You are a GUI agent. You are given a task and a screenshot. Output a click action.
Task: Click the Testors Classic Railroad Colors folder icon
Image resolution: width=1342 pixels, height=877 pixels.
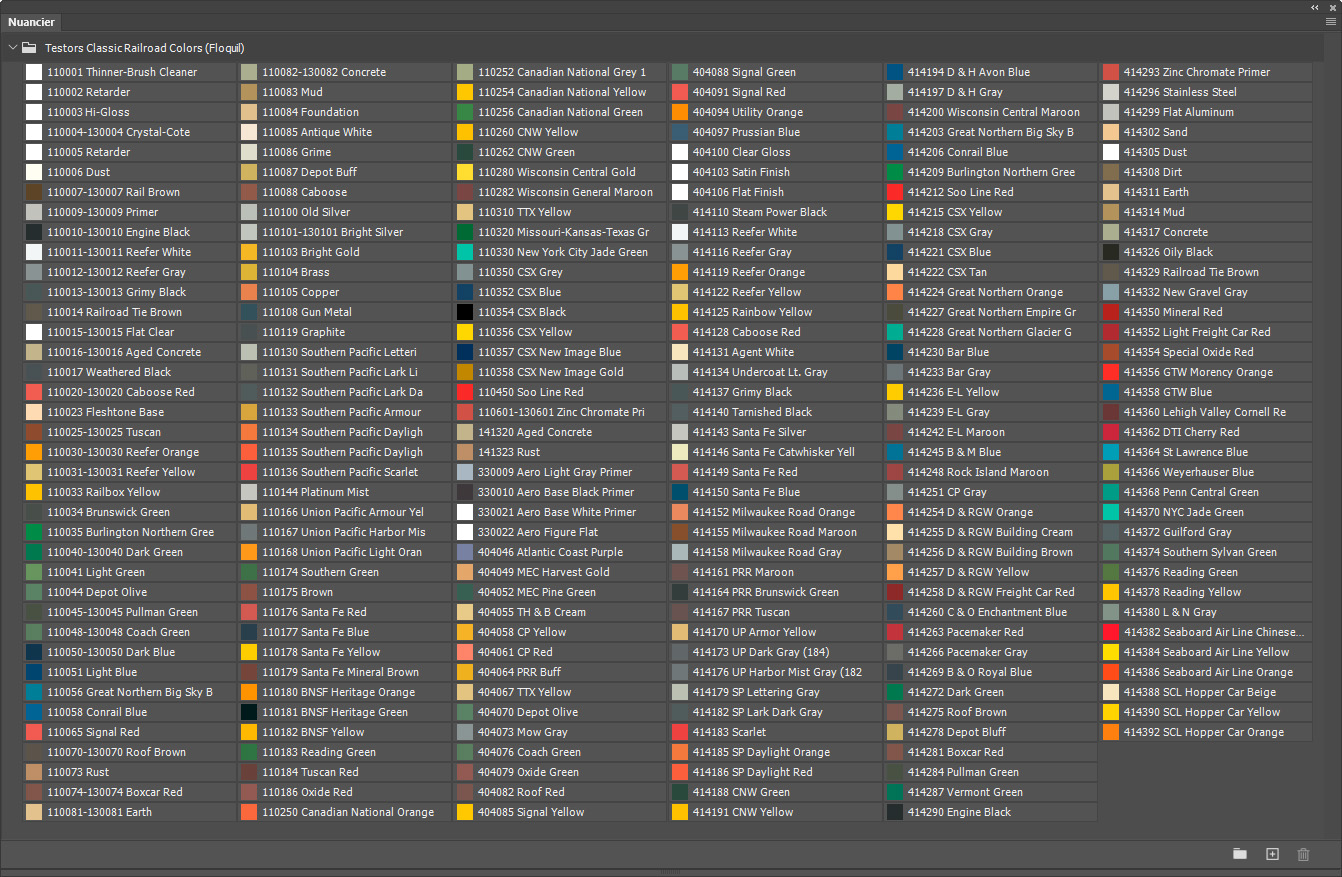tap(29, 48)
